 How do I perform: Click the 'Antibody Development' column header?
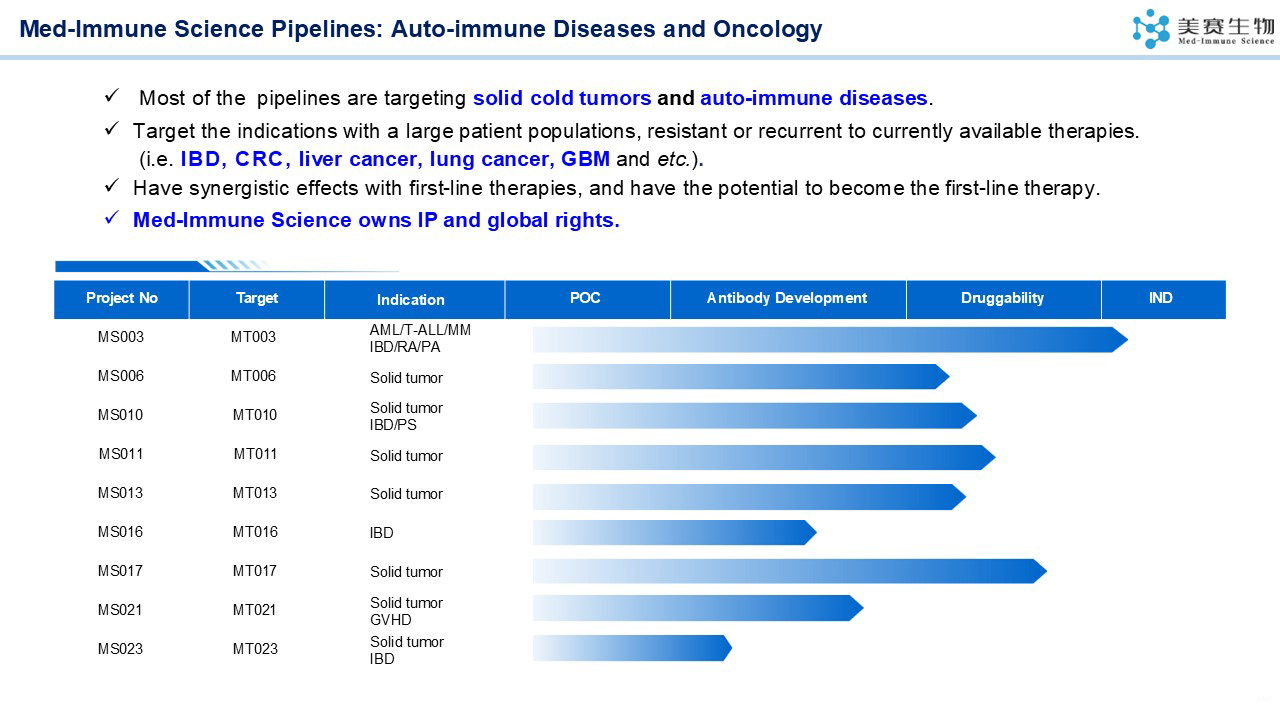(787, 298)
